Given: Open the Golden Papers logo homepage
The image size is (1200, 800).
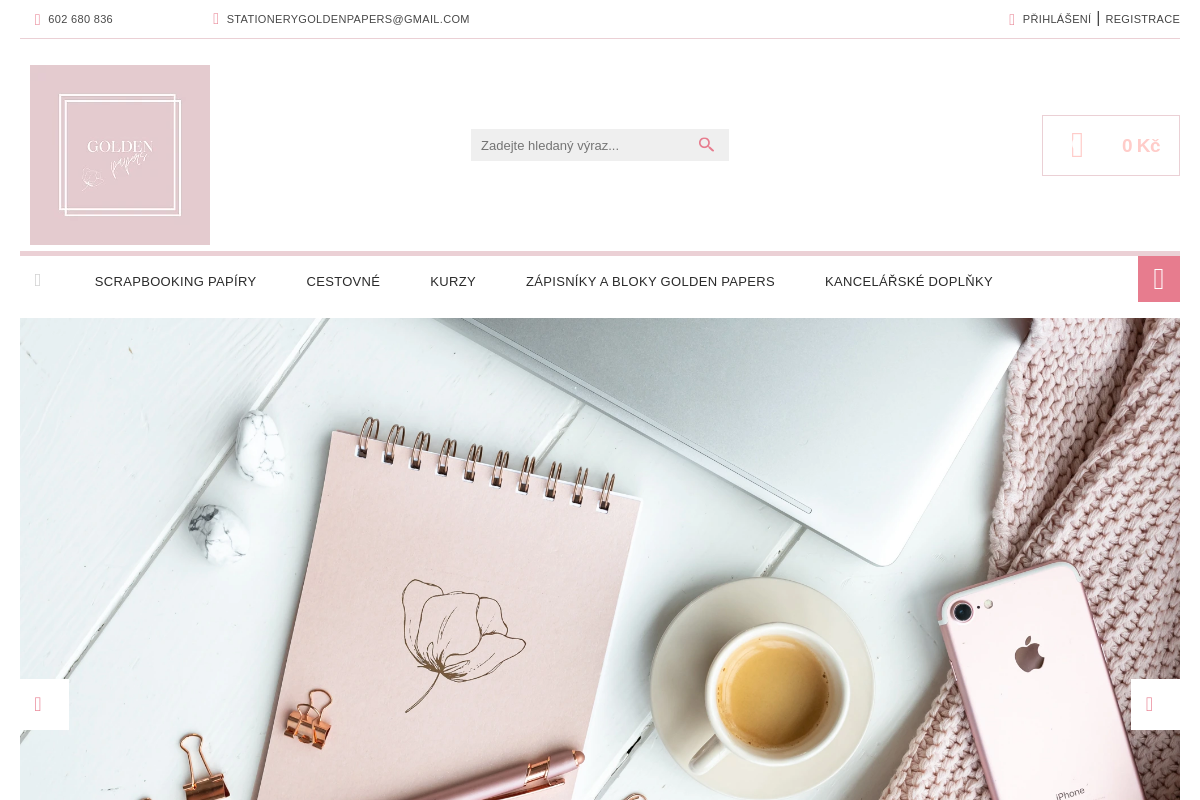Looking at the screenshot, I should point(120,155).
